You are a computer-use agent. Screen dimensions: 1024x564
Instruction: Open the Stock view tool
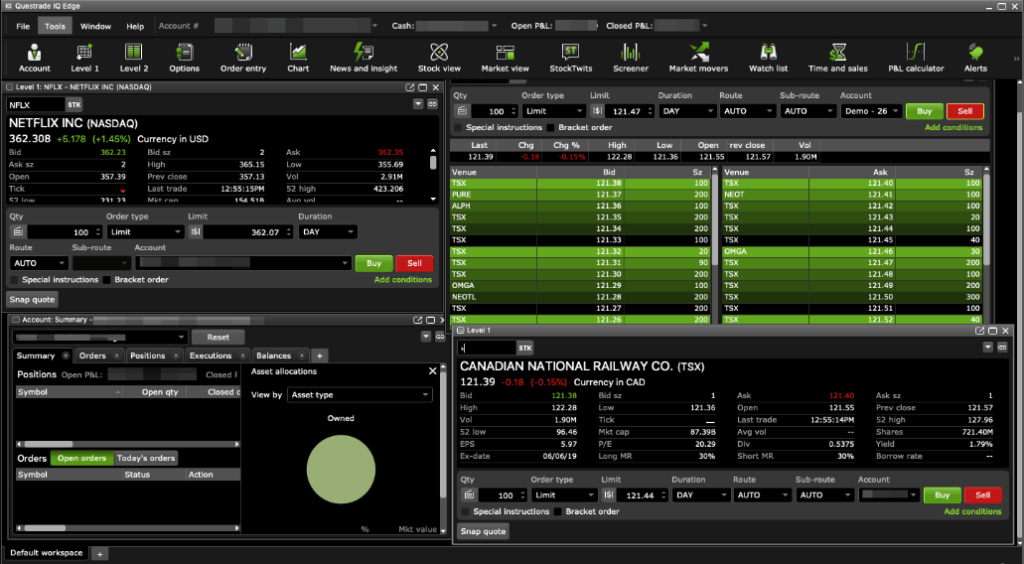[x=439, y=57]
